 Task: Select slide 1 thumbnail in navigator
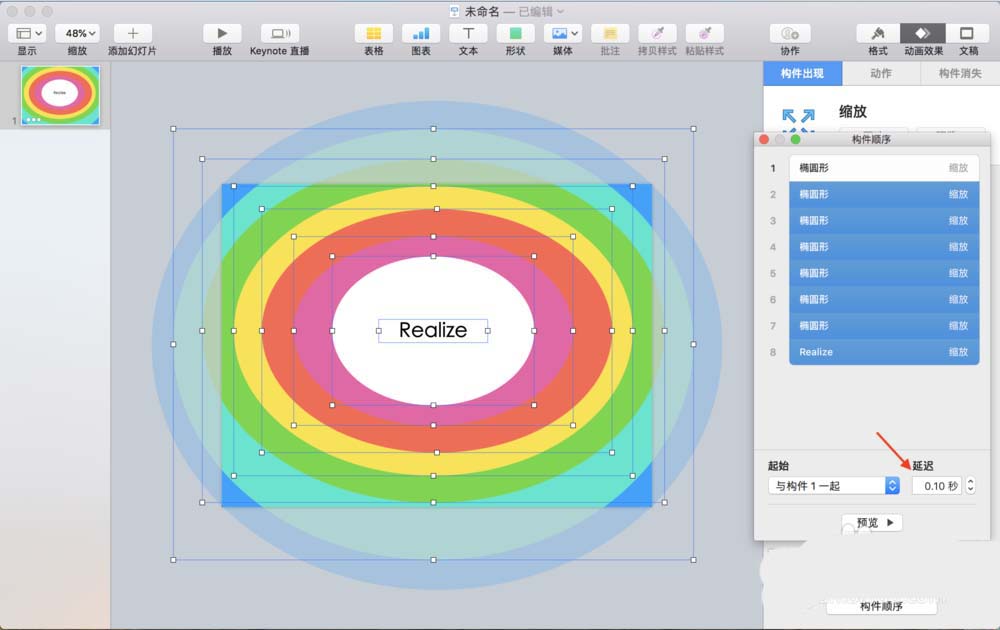click(x=59, y=96)
